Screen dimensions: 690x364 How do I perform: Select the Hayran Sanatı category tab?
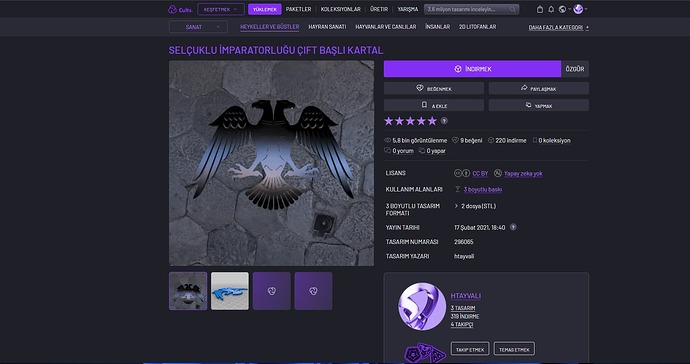[327, 27]
